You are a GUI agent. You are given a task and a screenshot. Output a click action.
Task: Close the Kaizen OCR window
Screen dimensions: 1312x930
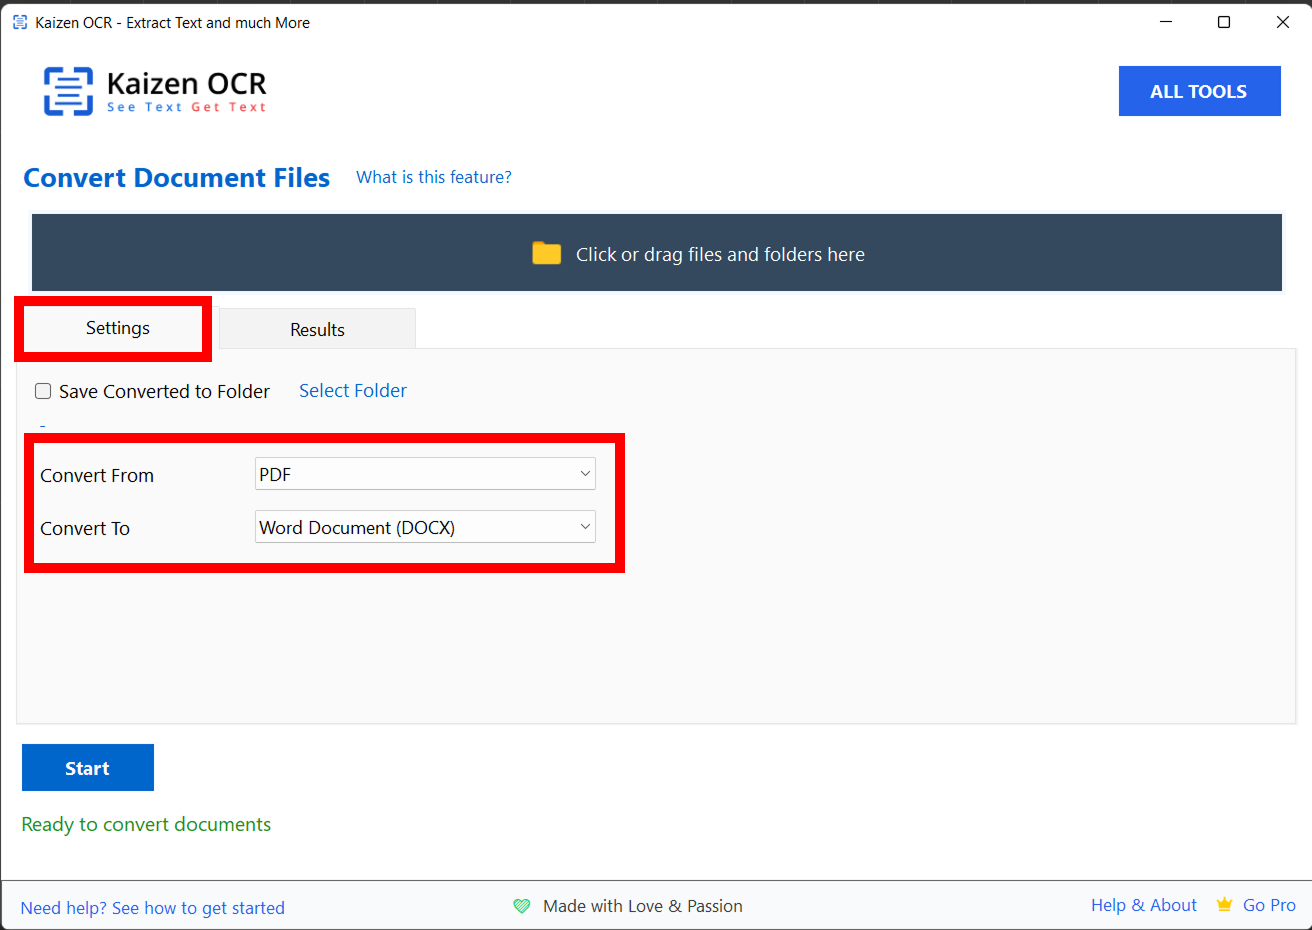(1282, 22)
